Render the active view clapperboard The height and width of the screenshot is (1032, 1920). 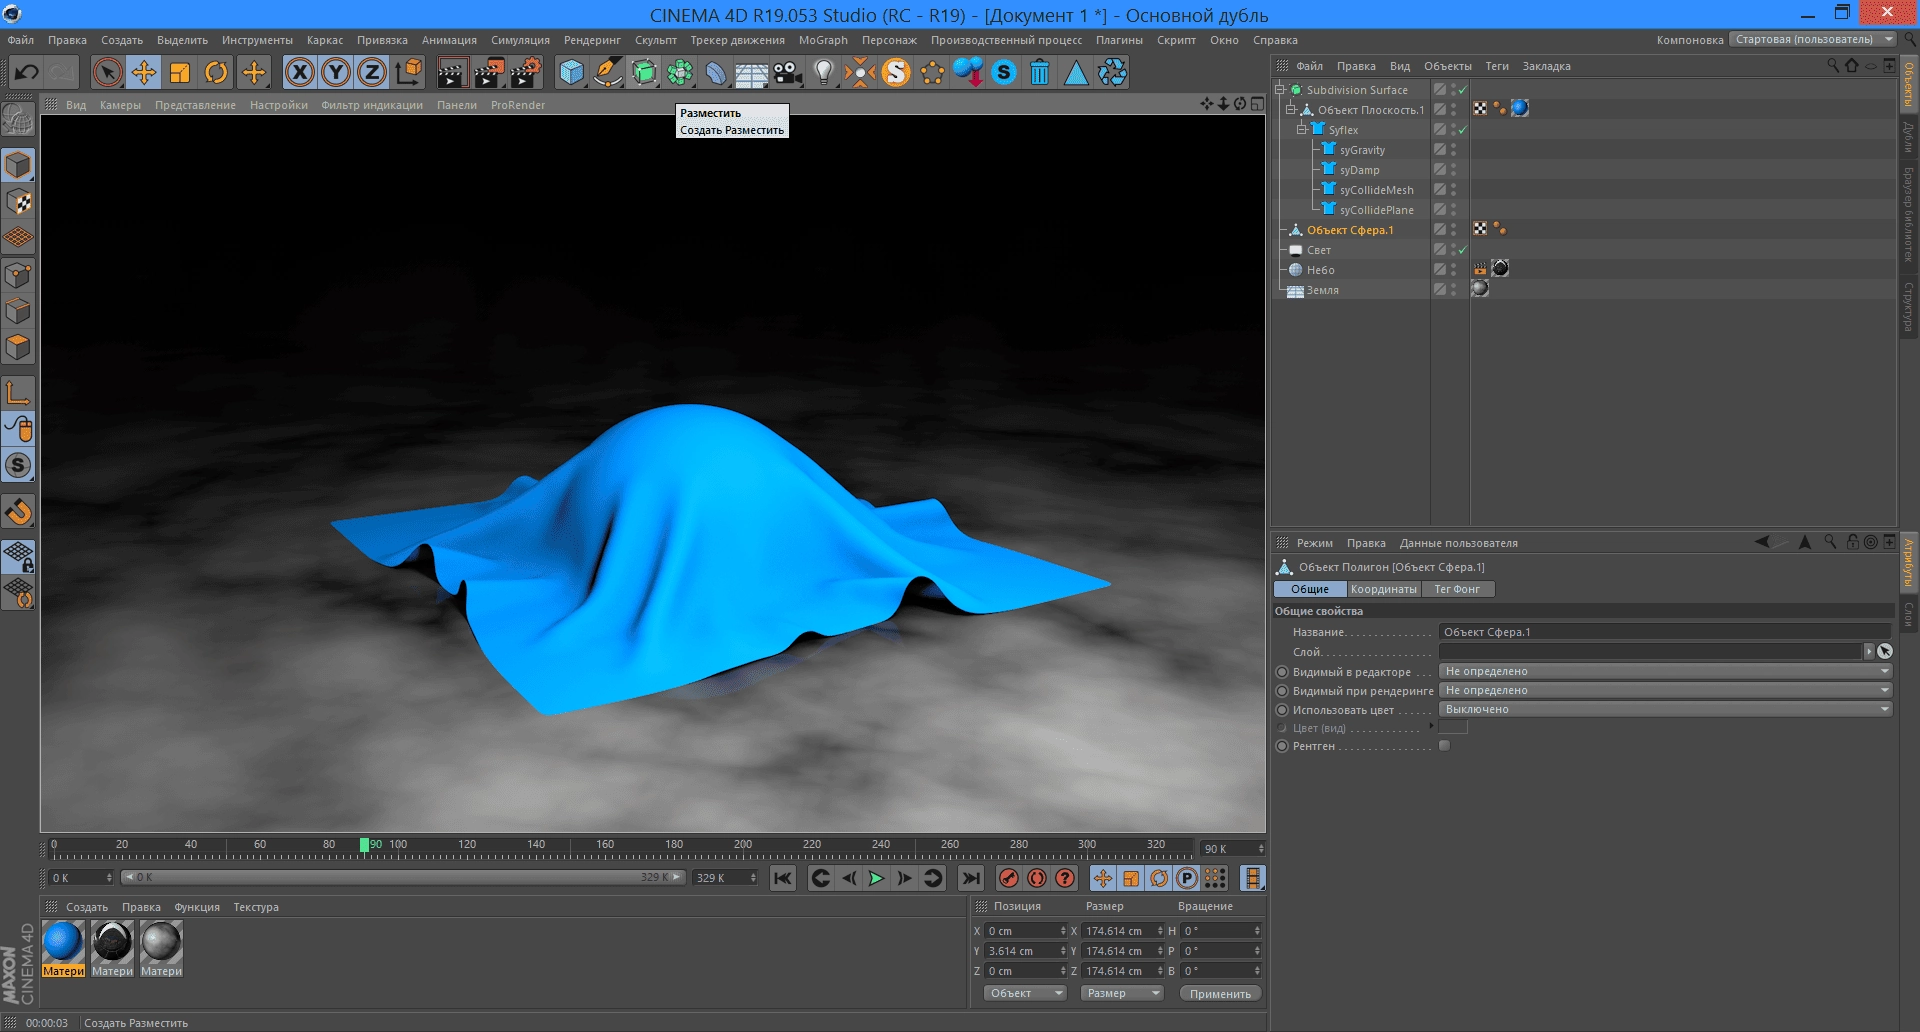point(452,72)
